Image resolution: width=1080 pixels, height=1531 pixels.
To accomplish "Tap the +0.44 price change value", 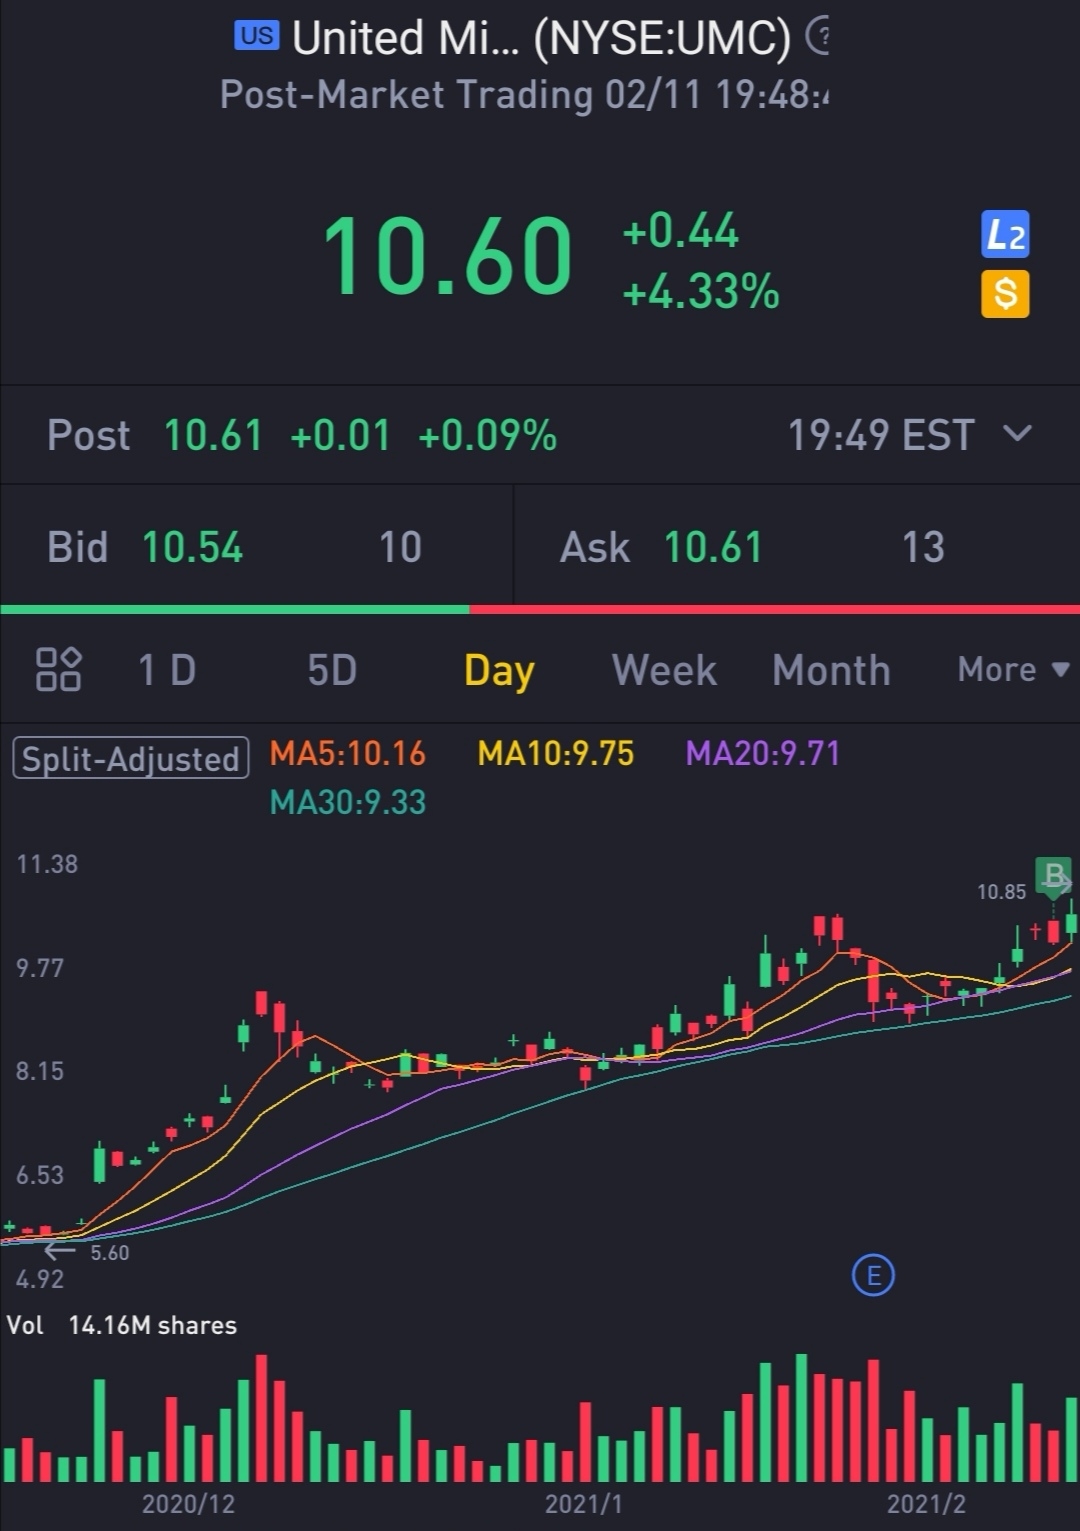I will [x=680, y=231].
